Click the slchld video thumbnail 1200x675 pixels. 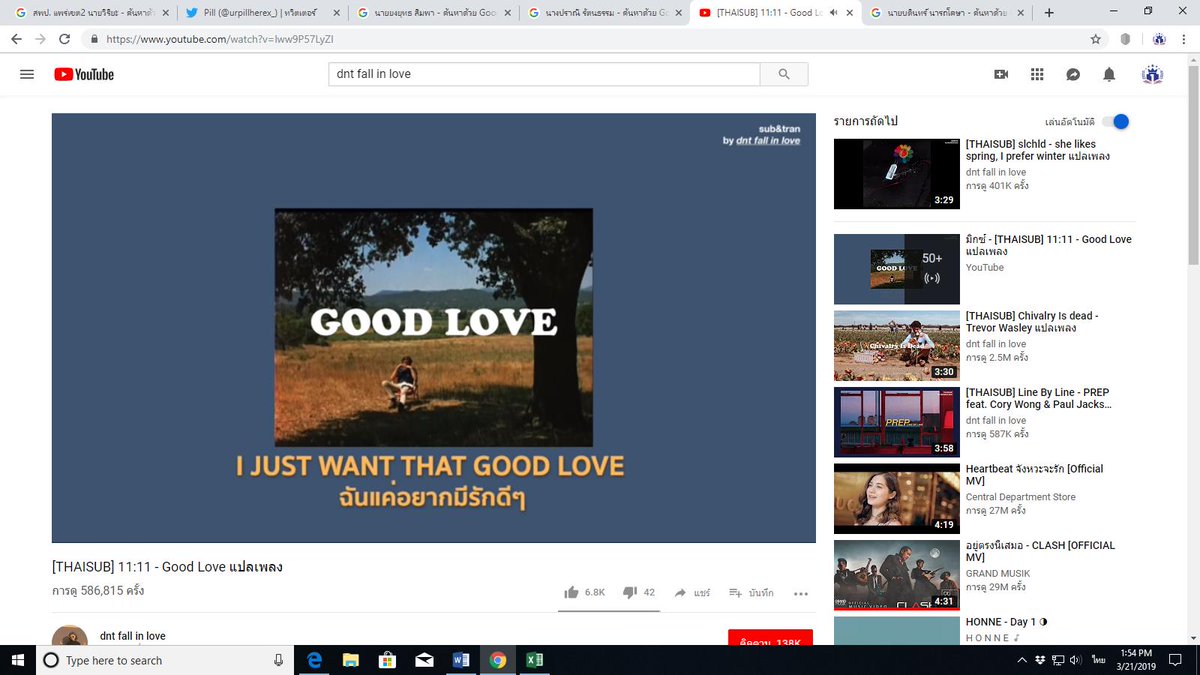pyautogui.click(x=897, y=174)
